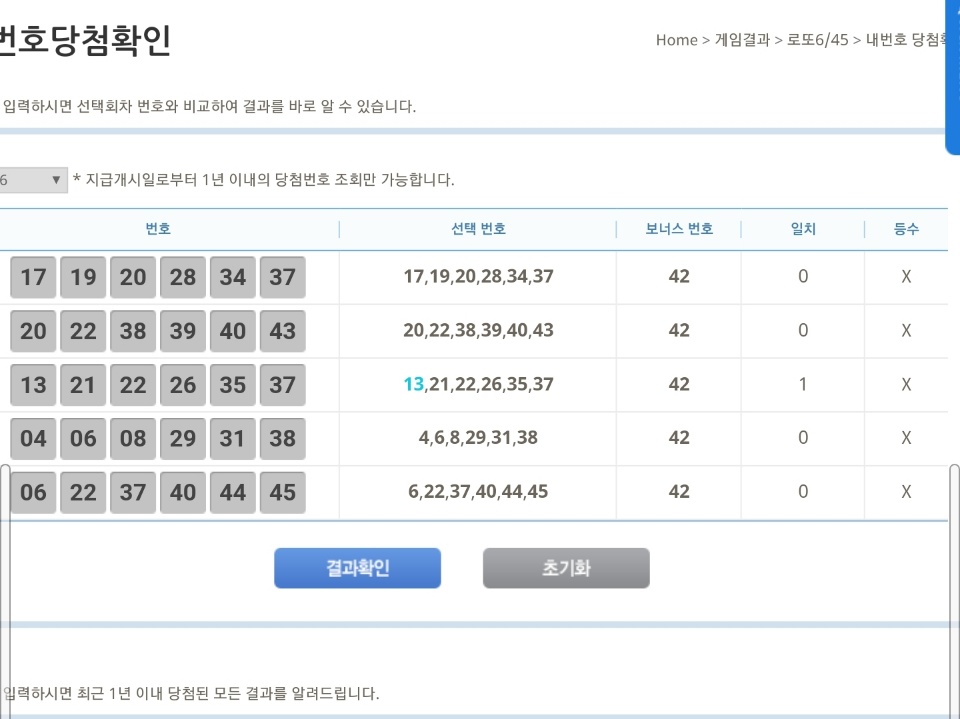Click the 결과확인 button
Viewport: 960px width, 719px height.
[357, 568]
